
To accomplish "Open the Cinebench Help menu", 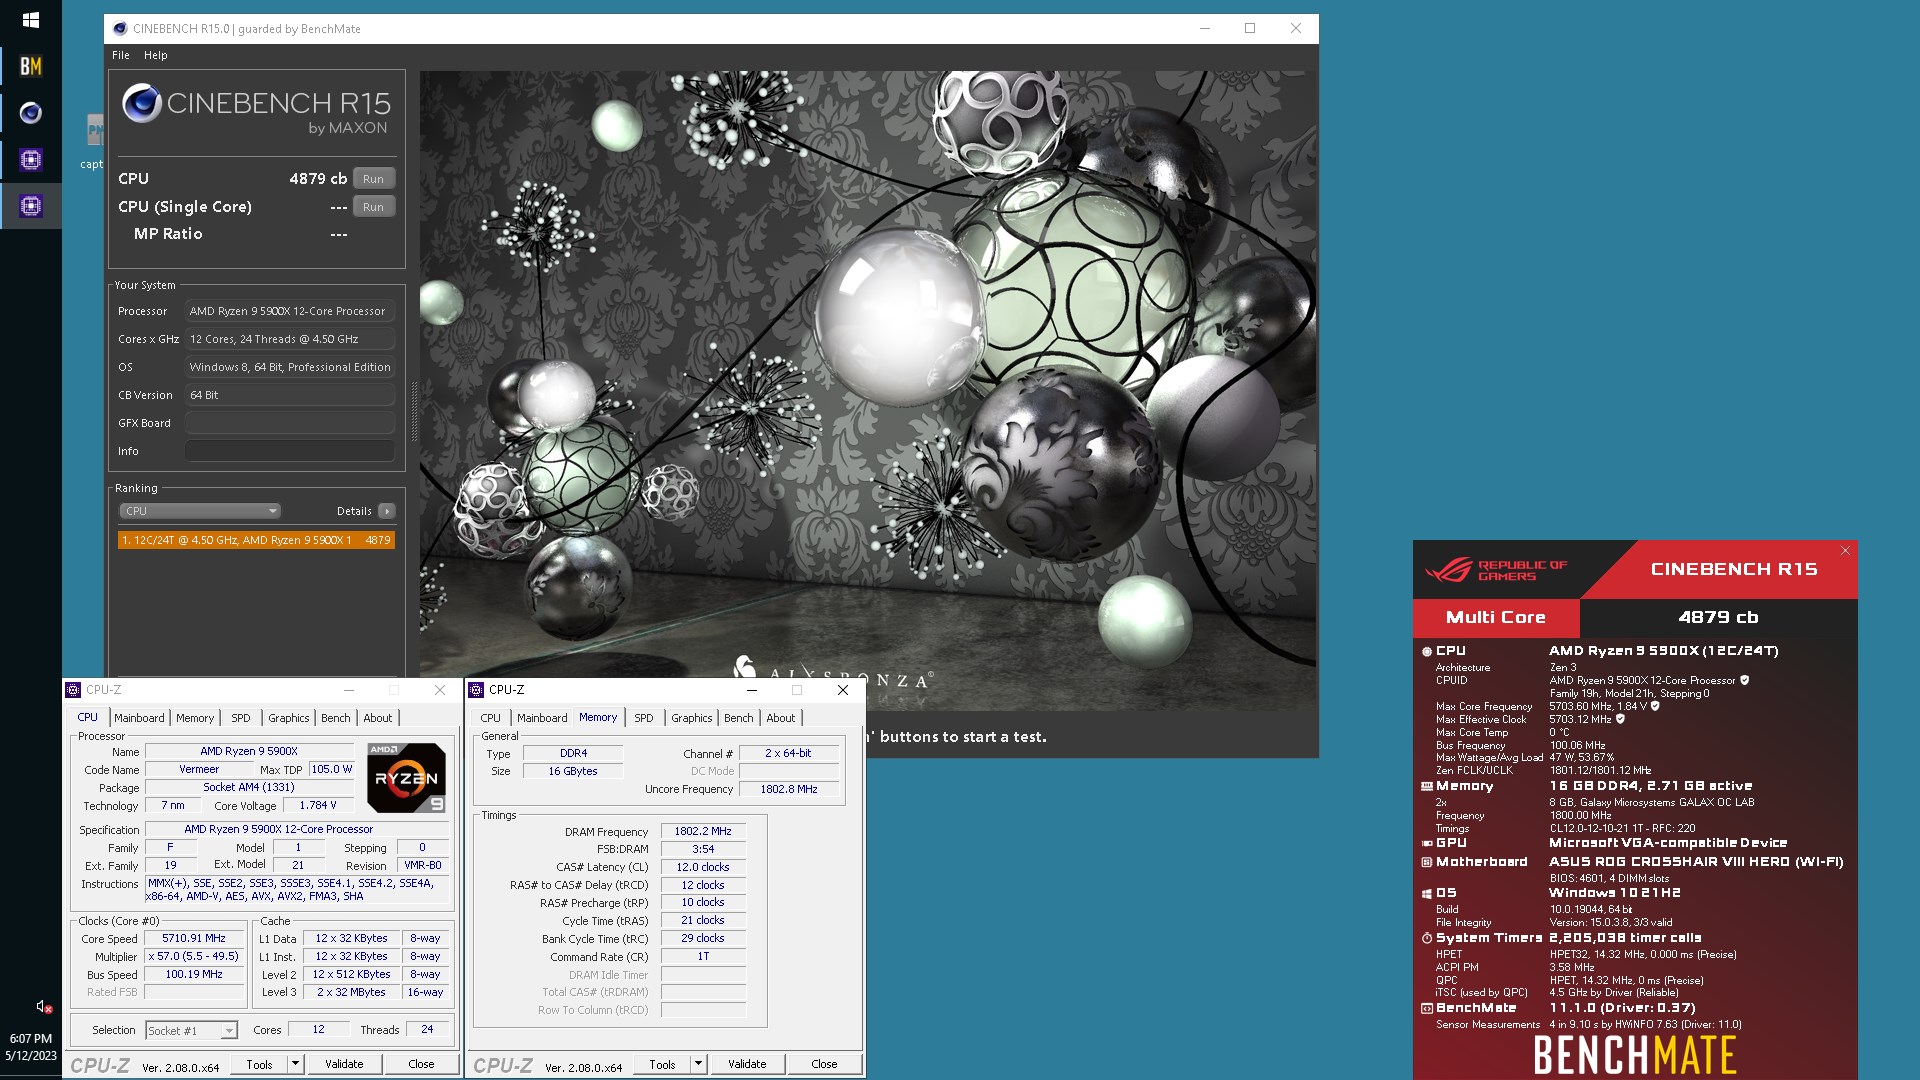I will pos(155,55).
